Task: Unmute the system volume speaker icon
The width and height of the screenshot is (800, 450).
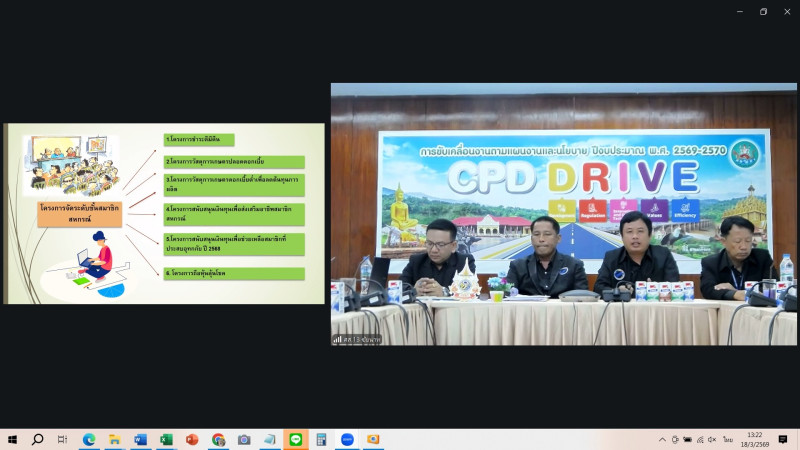Action: coord(711,439)
